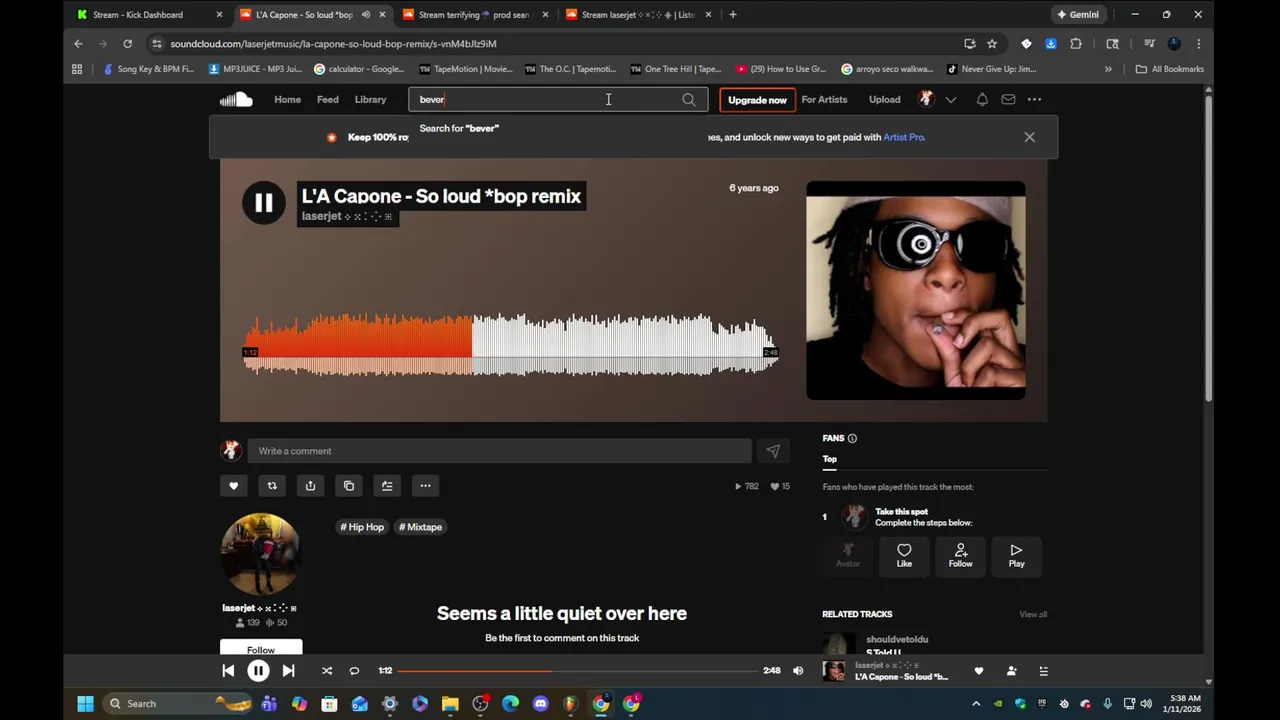This screenshot has height=720, width=1280.
Task: Mute the L'A Capone browser tab audio
Action: coord(365,15)
